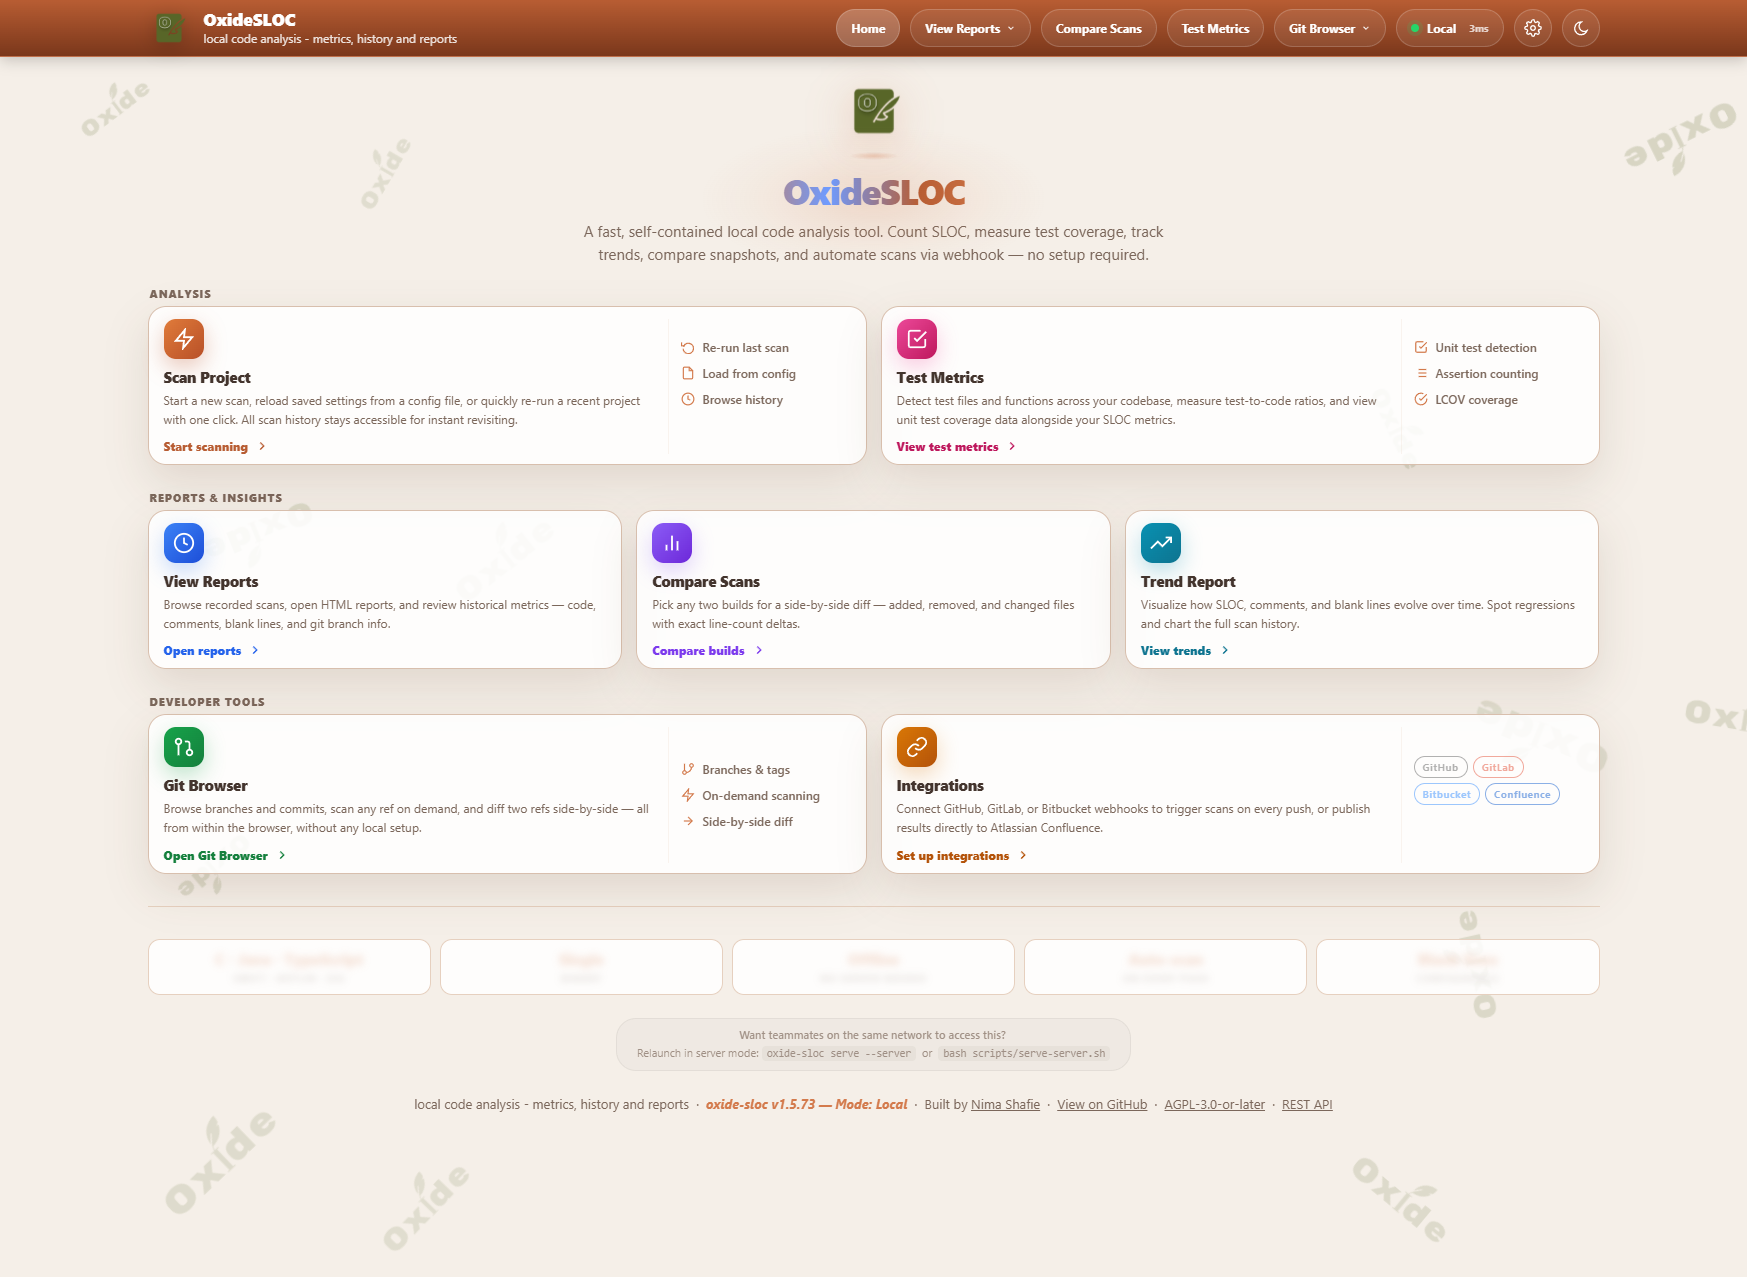Open the REST API footer link
Image resolution: width=1747 pixels, height=1277 pixels.
(1307, 1105)
